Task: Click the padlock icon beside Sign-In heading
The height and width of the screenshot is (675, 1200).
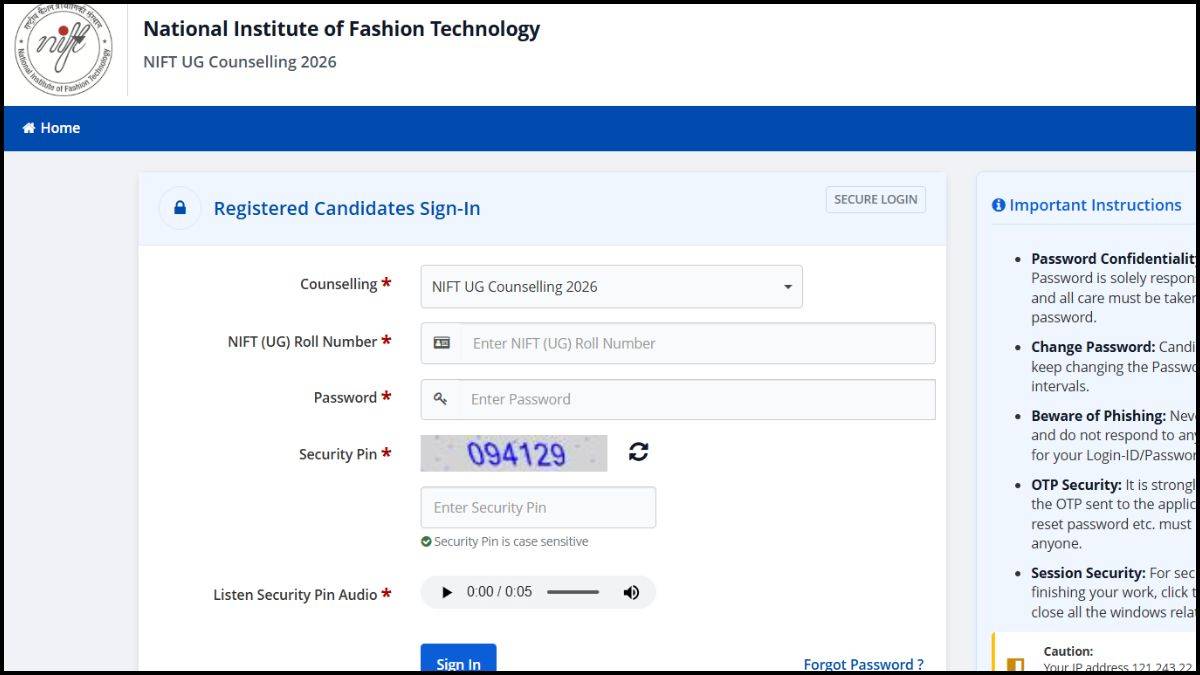Action: click(180, 208)
